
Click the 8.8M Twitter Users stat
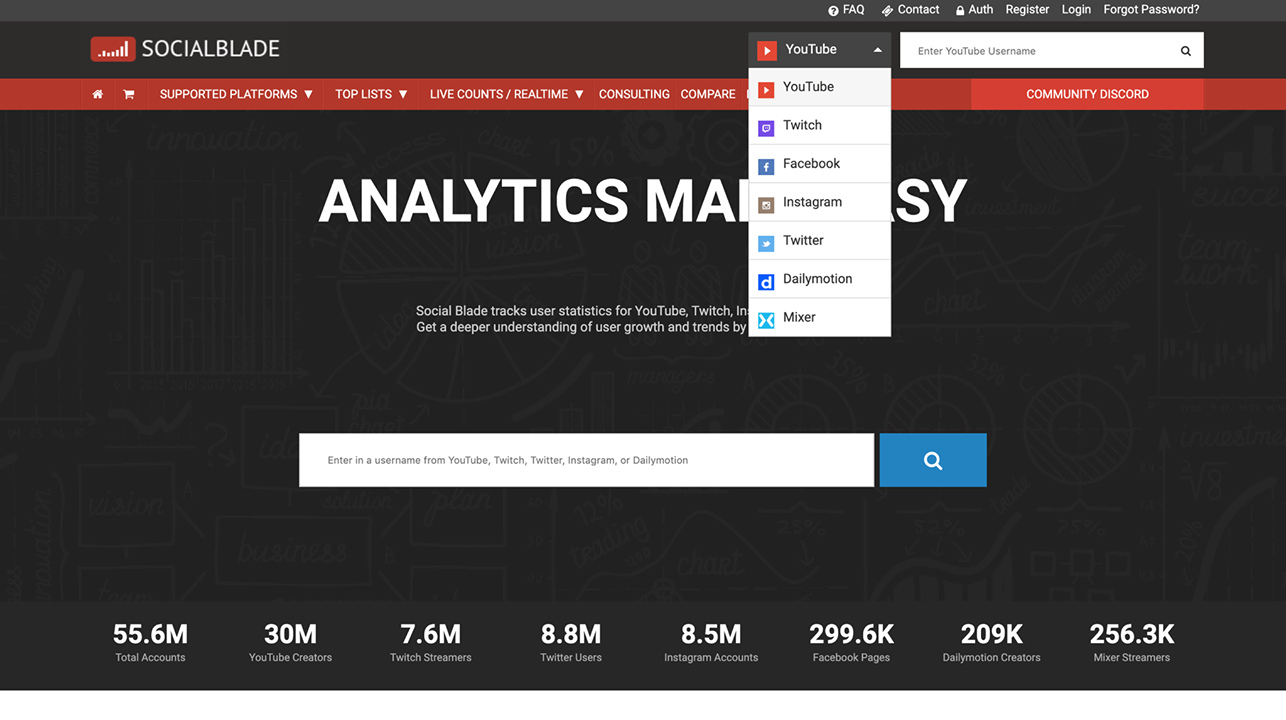click(x=571, y=642)
